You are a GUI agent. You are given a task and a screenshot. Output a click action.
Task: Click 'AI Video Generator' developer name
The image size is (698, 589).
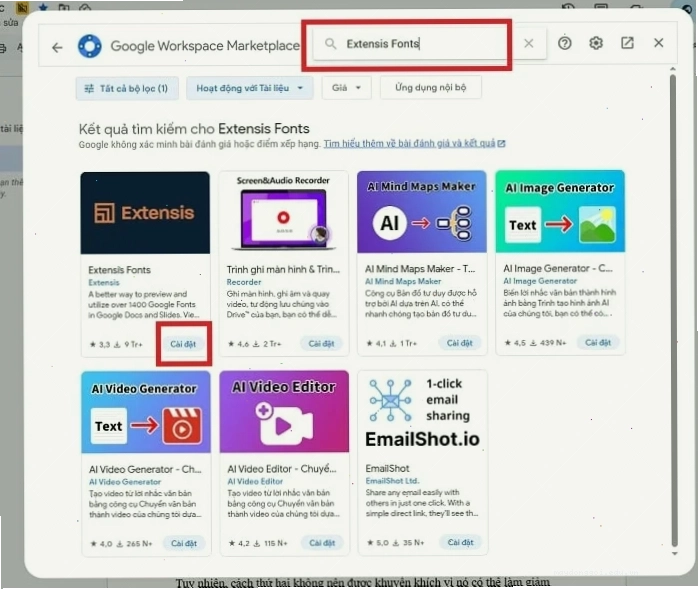point(125,482)
